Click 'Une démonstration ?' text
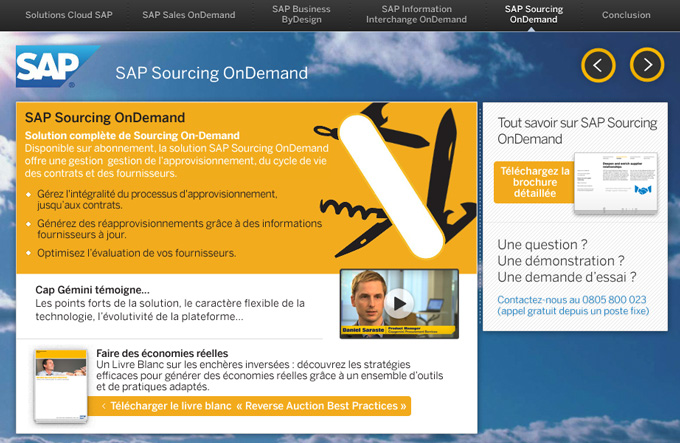 pyautogui.click(x=561, y=261)
